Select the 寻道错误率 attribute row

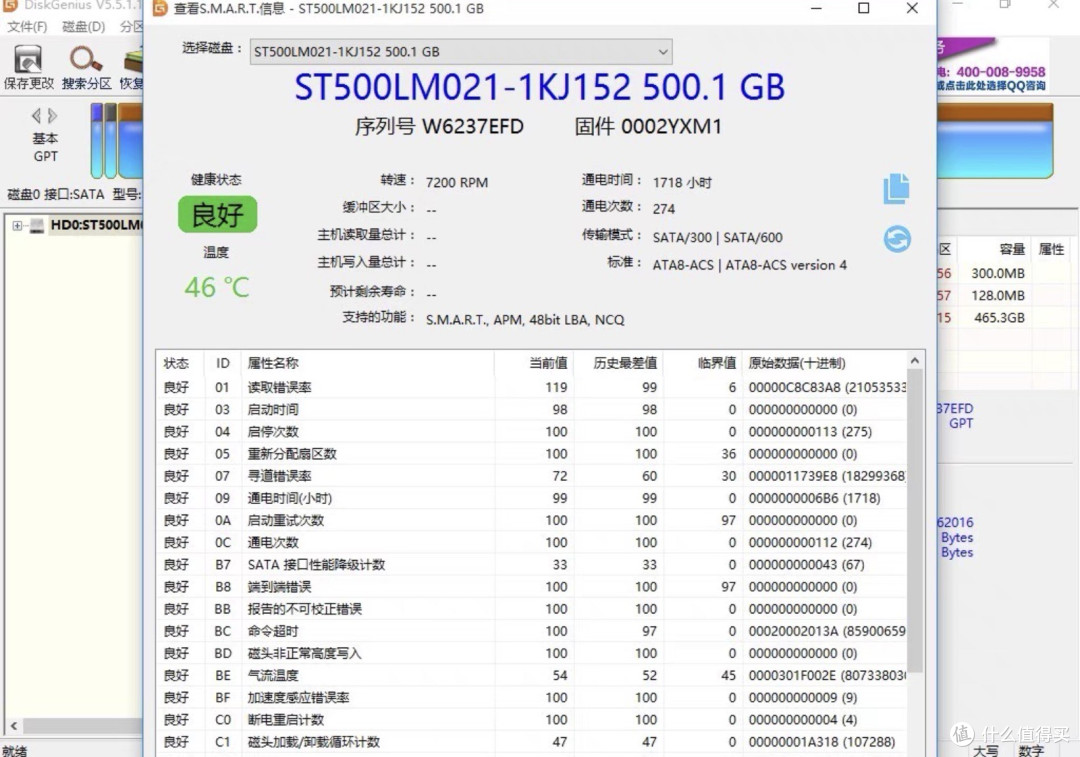[532, 475]
